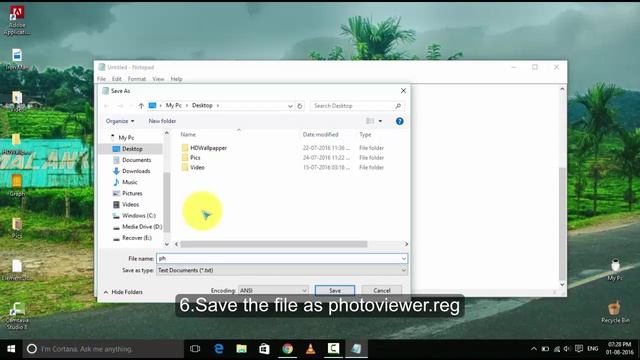Open Recycle Bin desktop icon
The height and width of the screenshot is (360, 640).
coord(615,312)
